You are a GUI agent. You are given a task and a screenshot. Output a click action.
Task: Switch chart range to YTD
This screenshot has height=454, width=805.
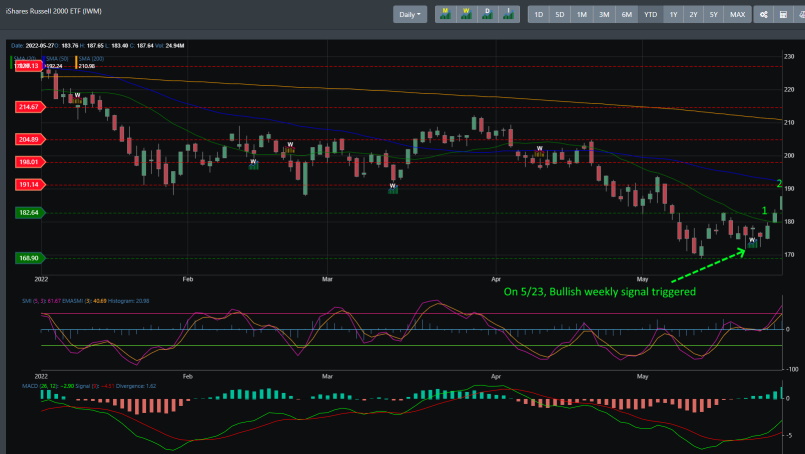[650, 14]
